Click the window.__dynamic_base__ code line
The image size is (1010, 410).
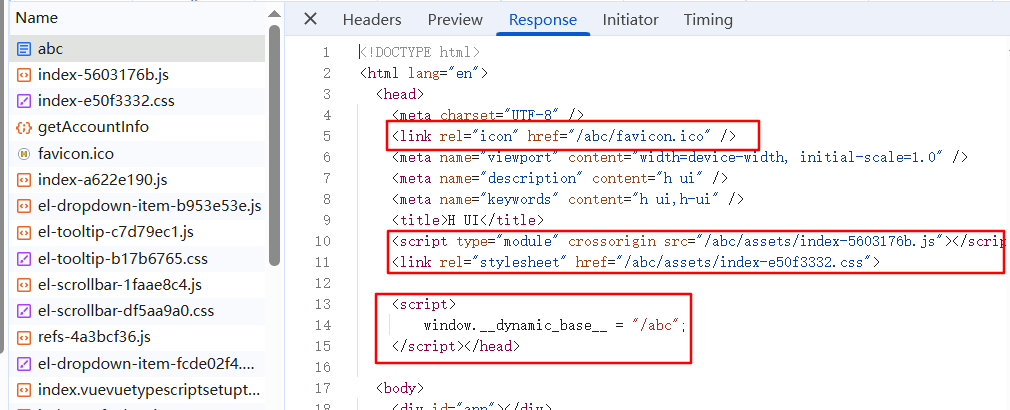click(x=554, y=326)
